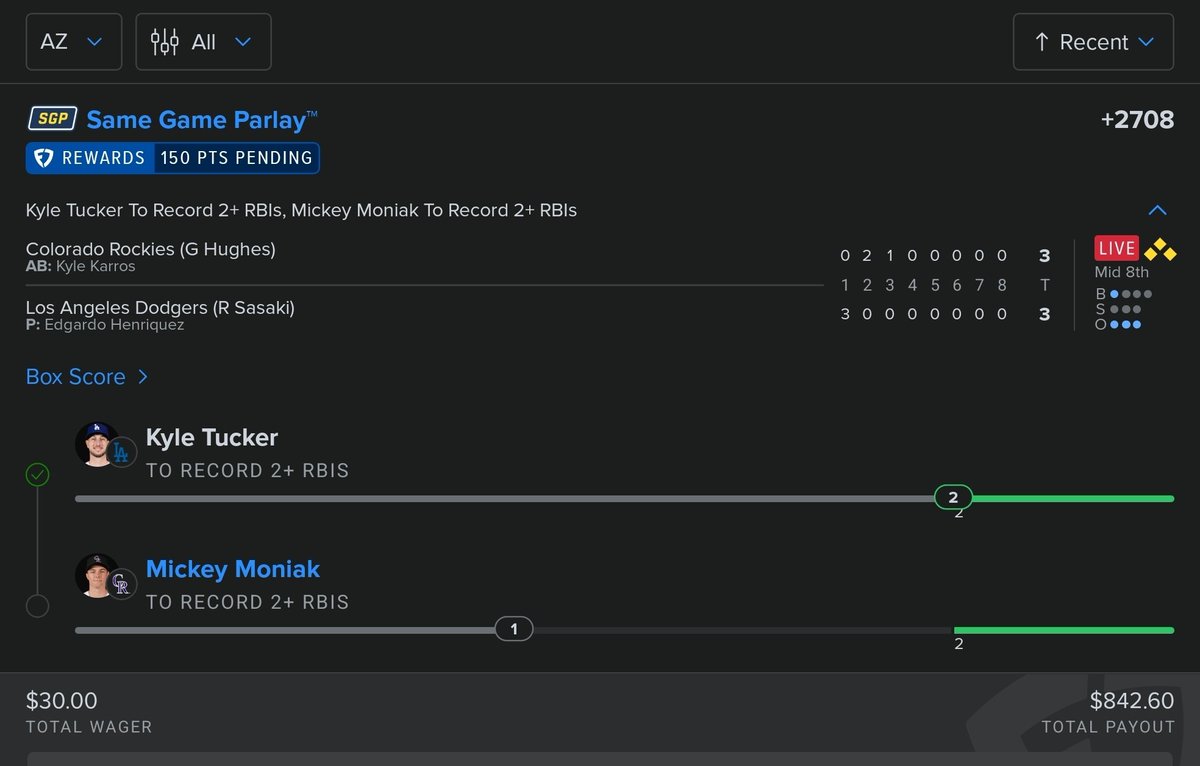Open the Same Game Parlay title
The image size is (1200, 766).
(202, 120)
